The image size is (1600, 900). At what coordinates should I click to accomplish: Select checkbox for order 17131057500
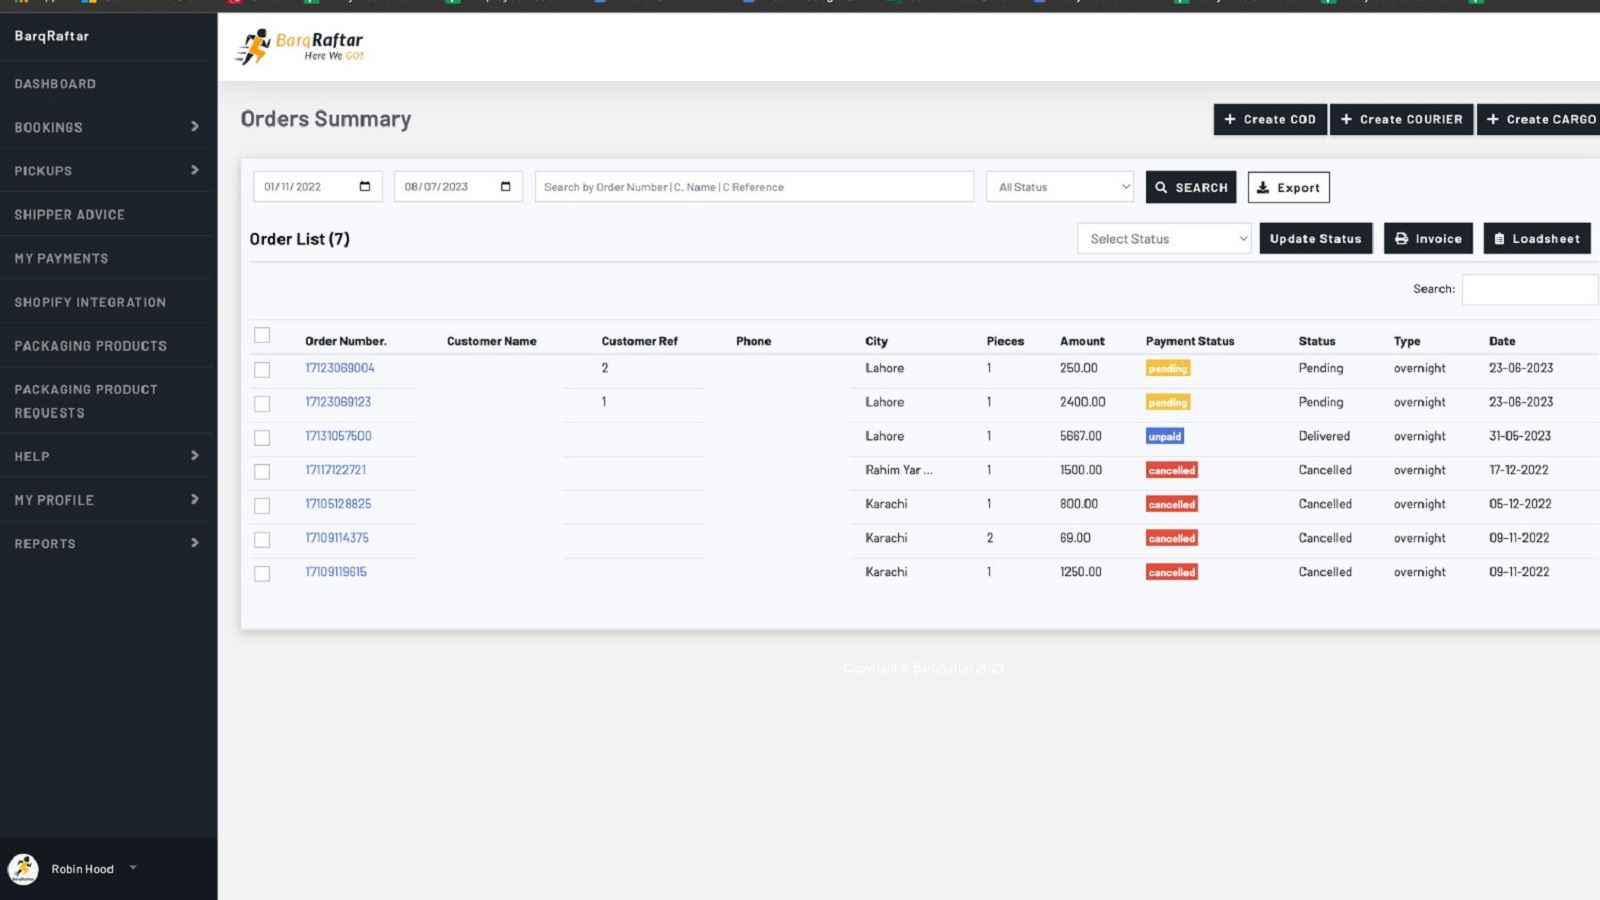pyautogui.click(x=262, y=438)
